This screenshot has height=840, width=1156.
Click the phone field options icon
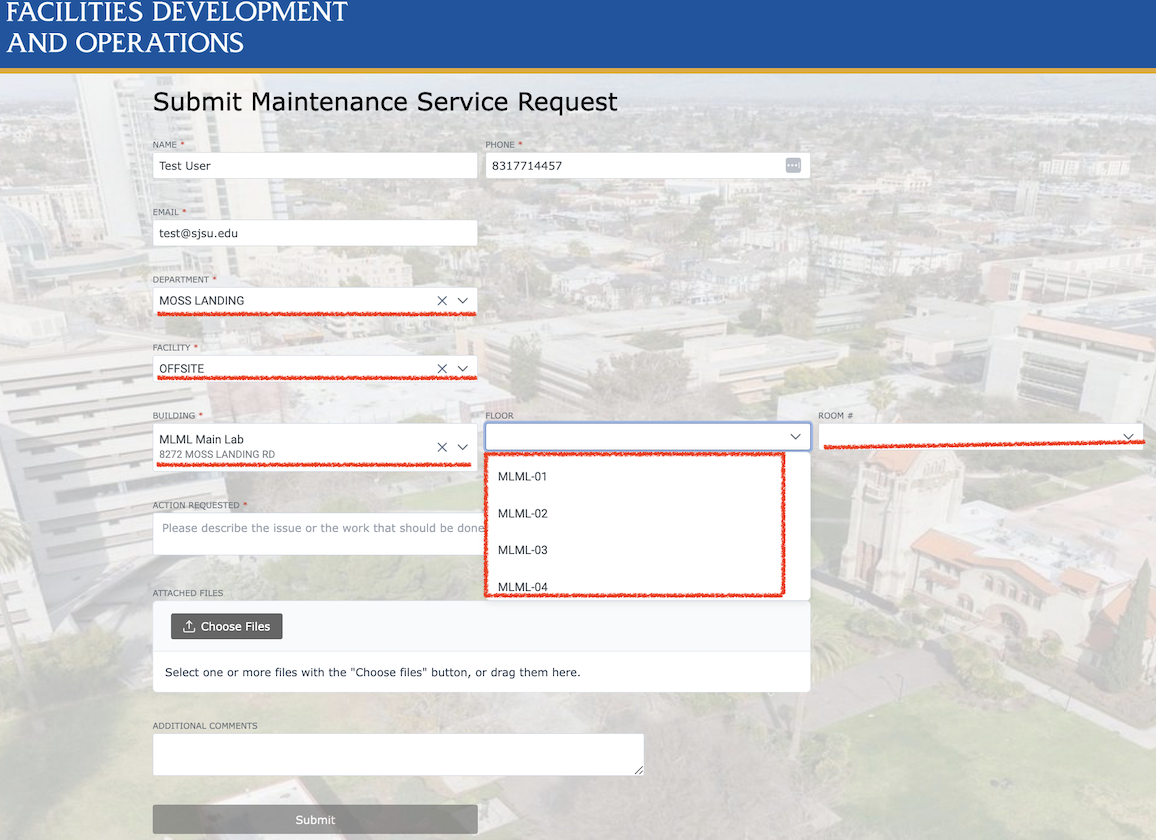point(793,166)
